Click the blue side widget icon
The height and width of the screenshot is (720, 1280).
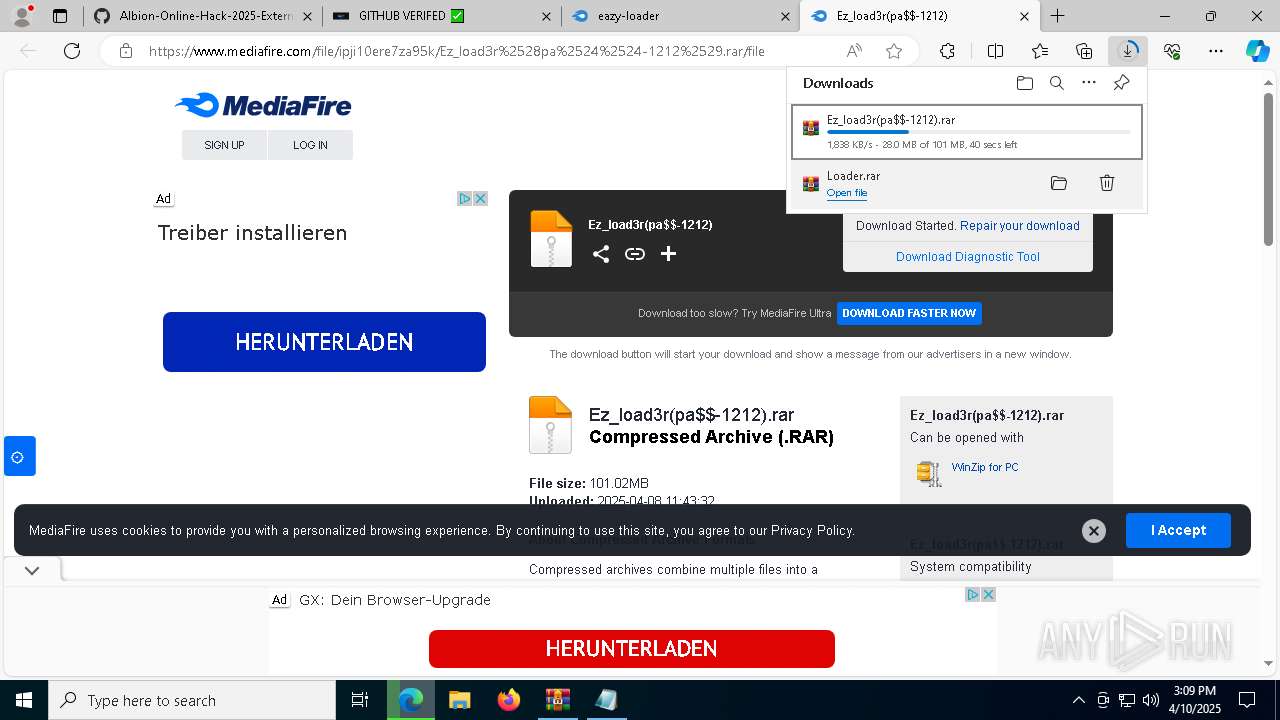tap(18, 456)
